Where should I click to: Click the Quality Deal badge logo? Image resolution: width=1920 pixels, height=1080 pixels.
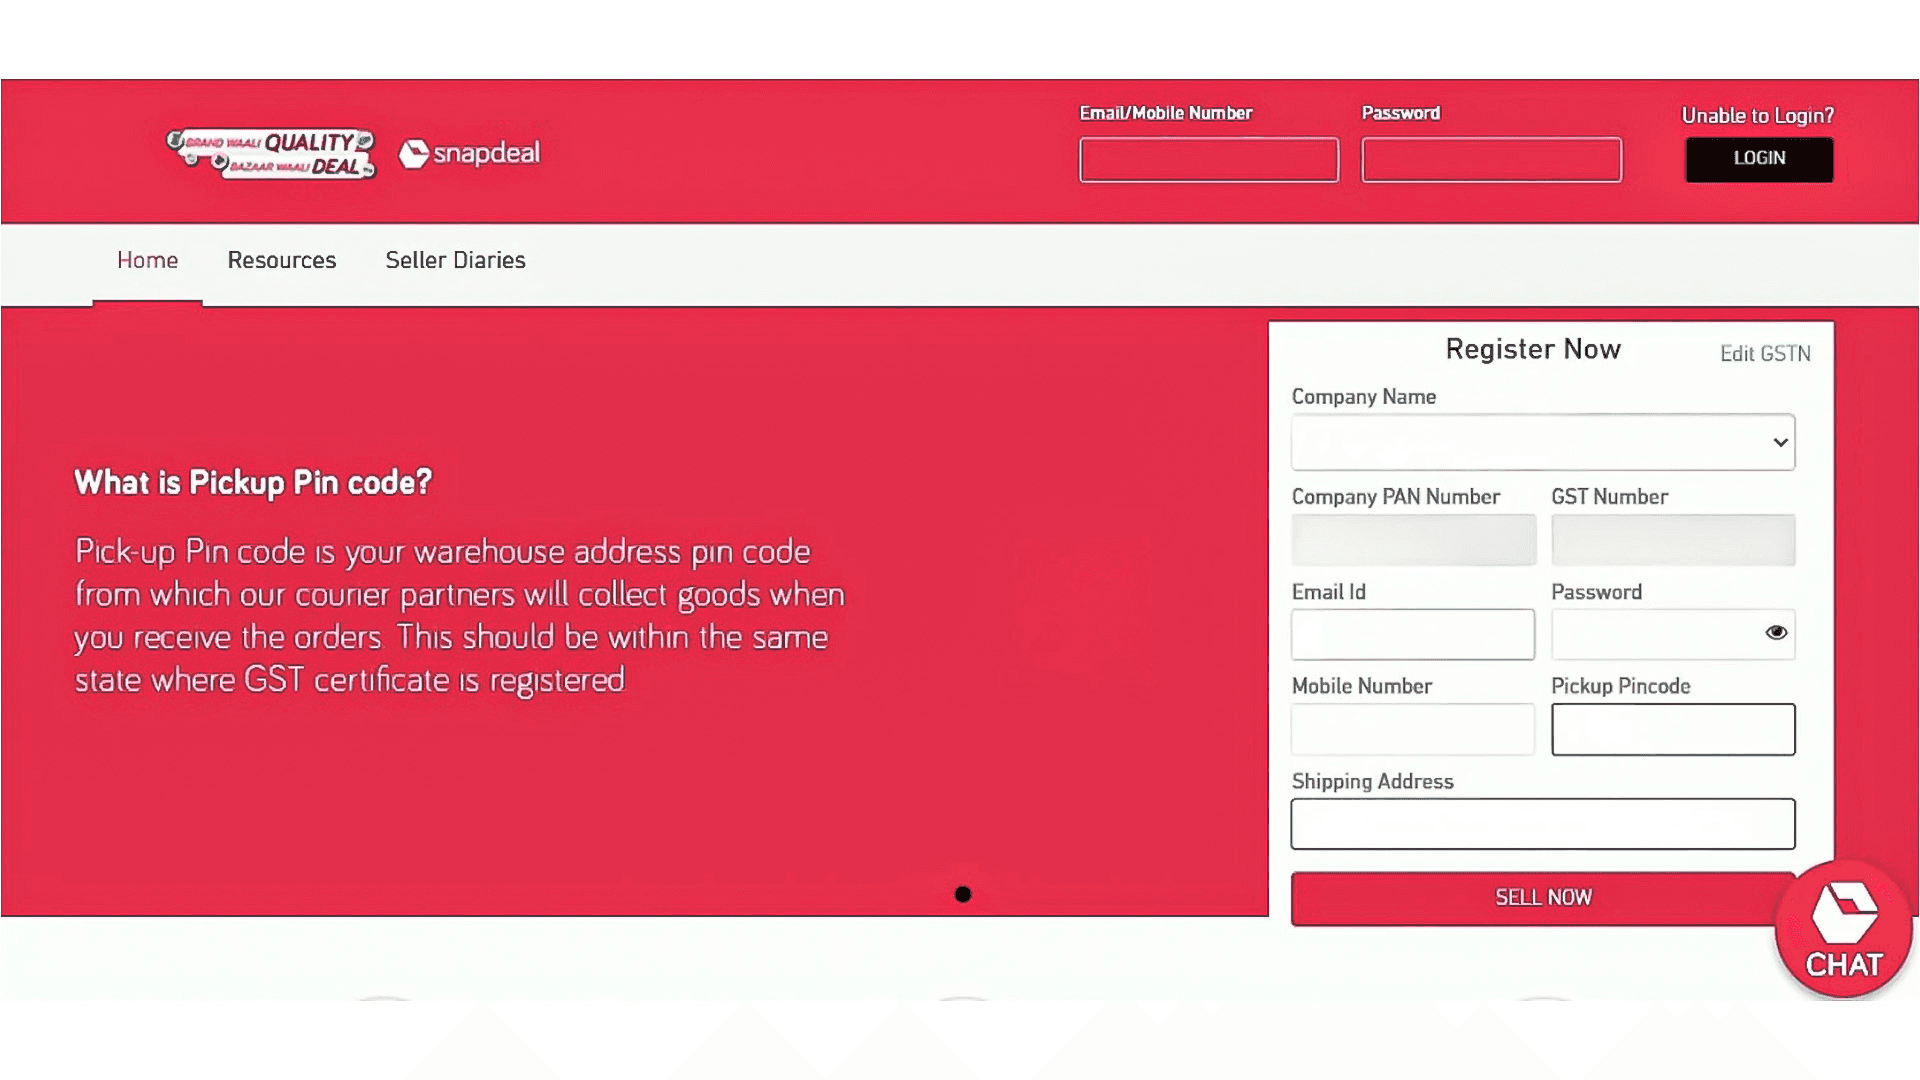click(x=271, y=154)
